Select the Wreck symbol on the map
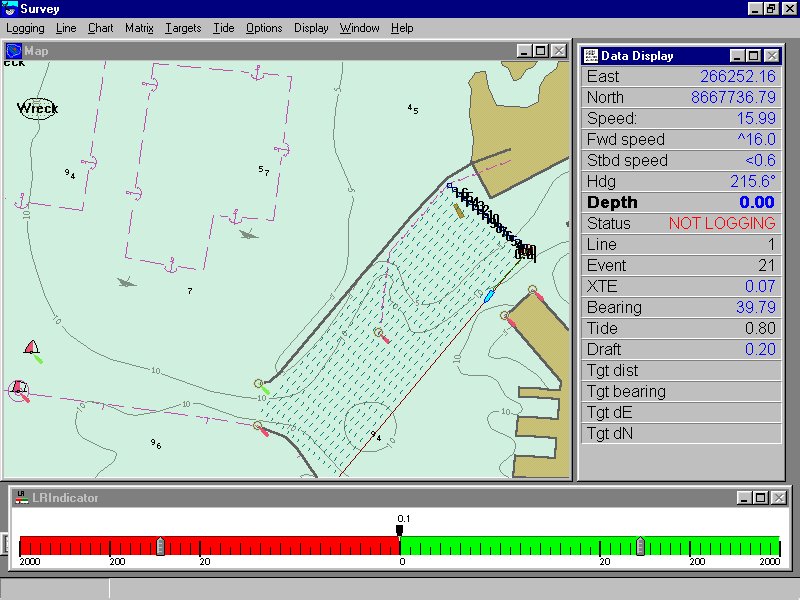Viewport: 800px width, 600px height. [37, 108]
